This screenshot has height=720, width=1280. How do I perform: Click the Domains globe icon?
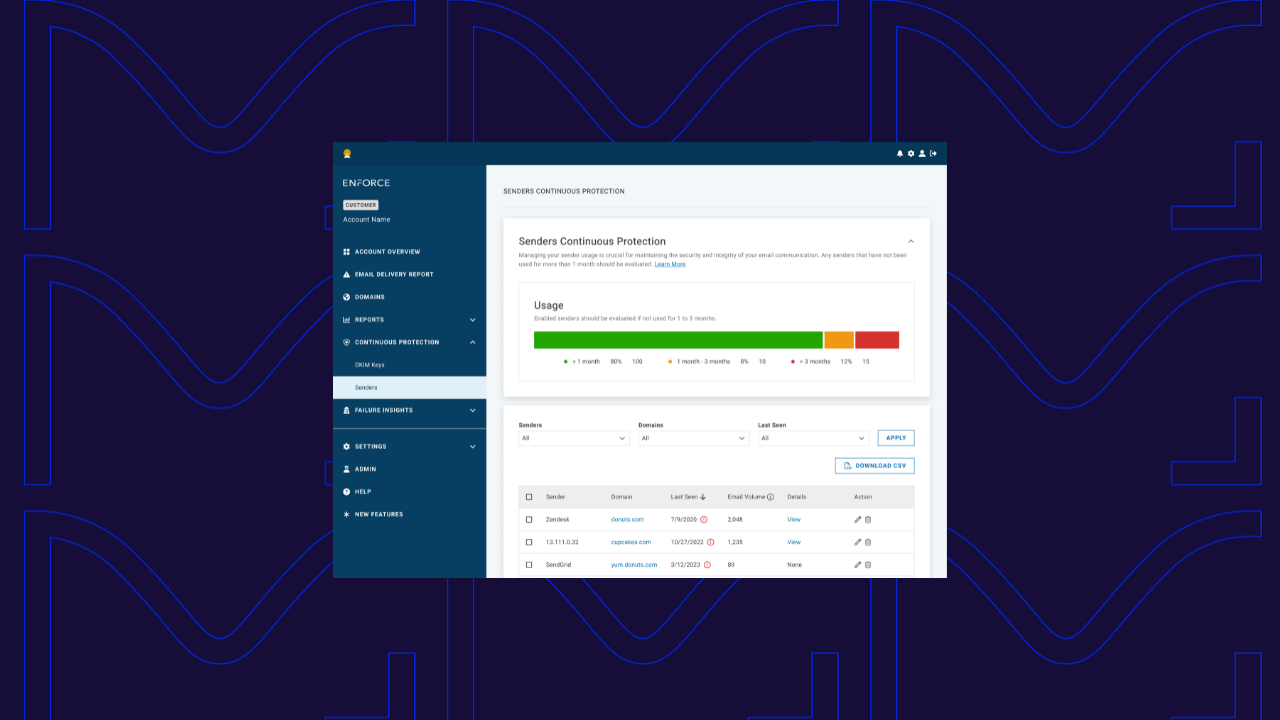pyautogui.click(x=346, y=296)
